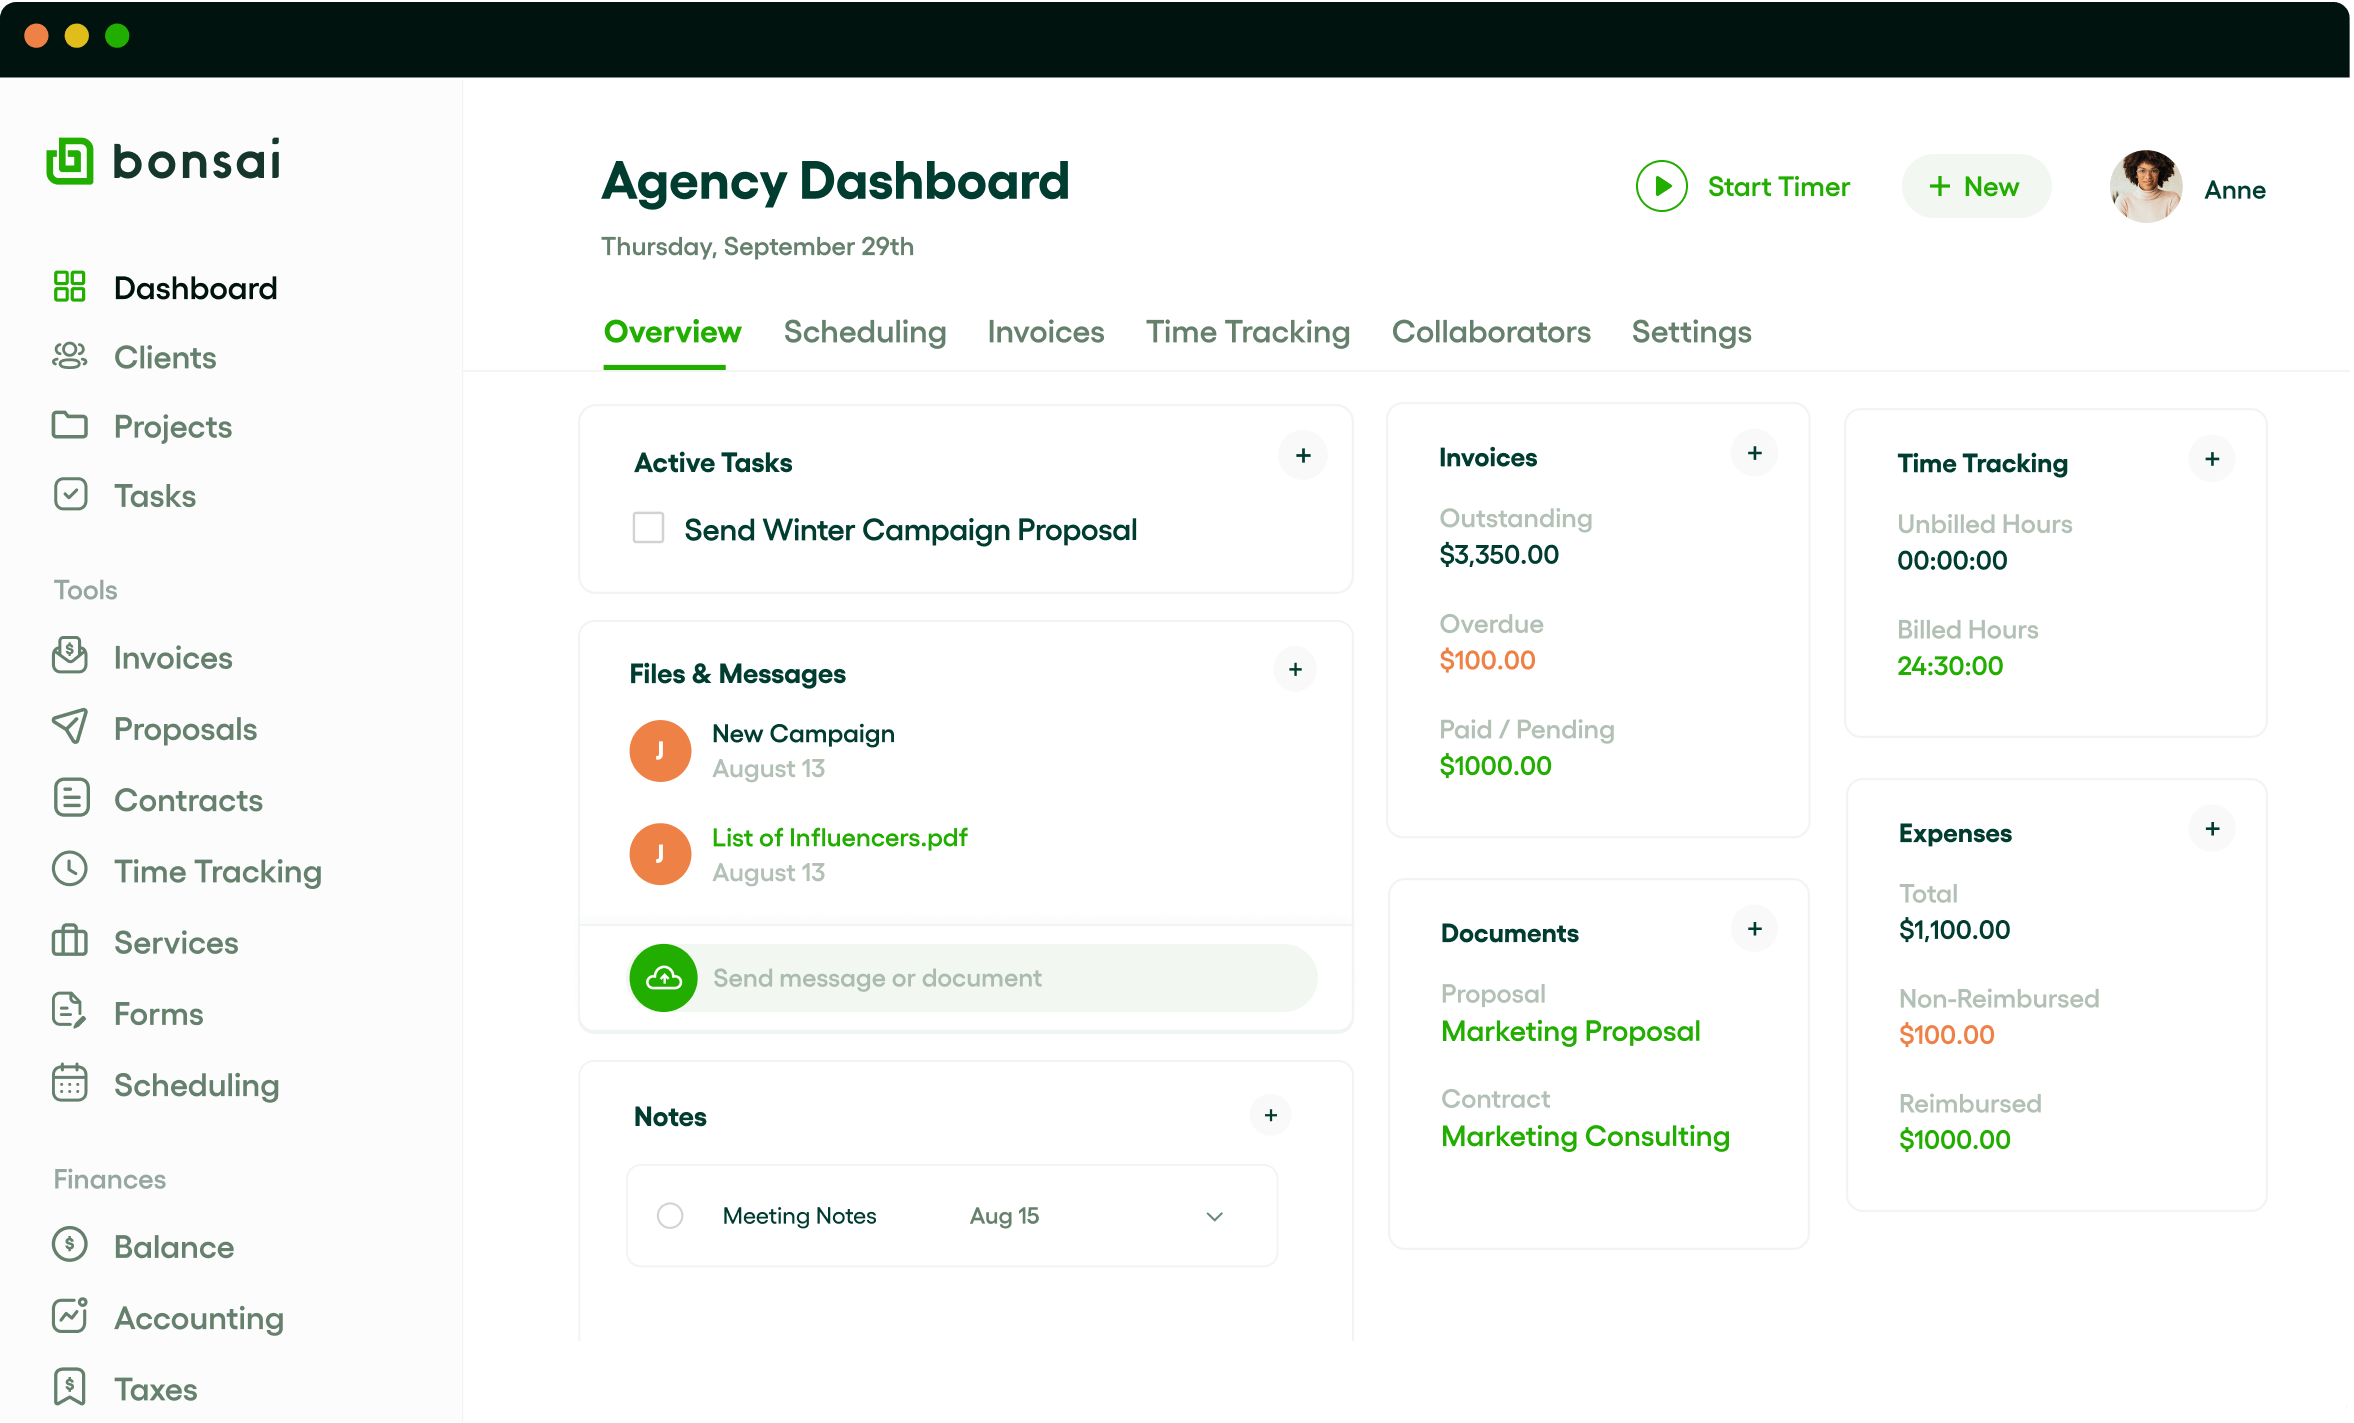Open the List of Influencers.pdf file

point(839,838)
